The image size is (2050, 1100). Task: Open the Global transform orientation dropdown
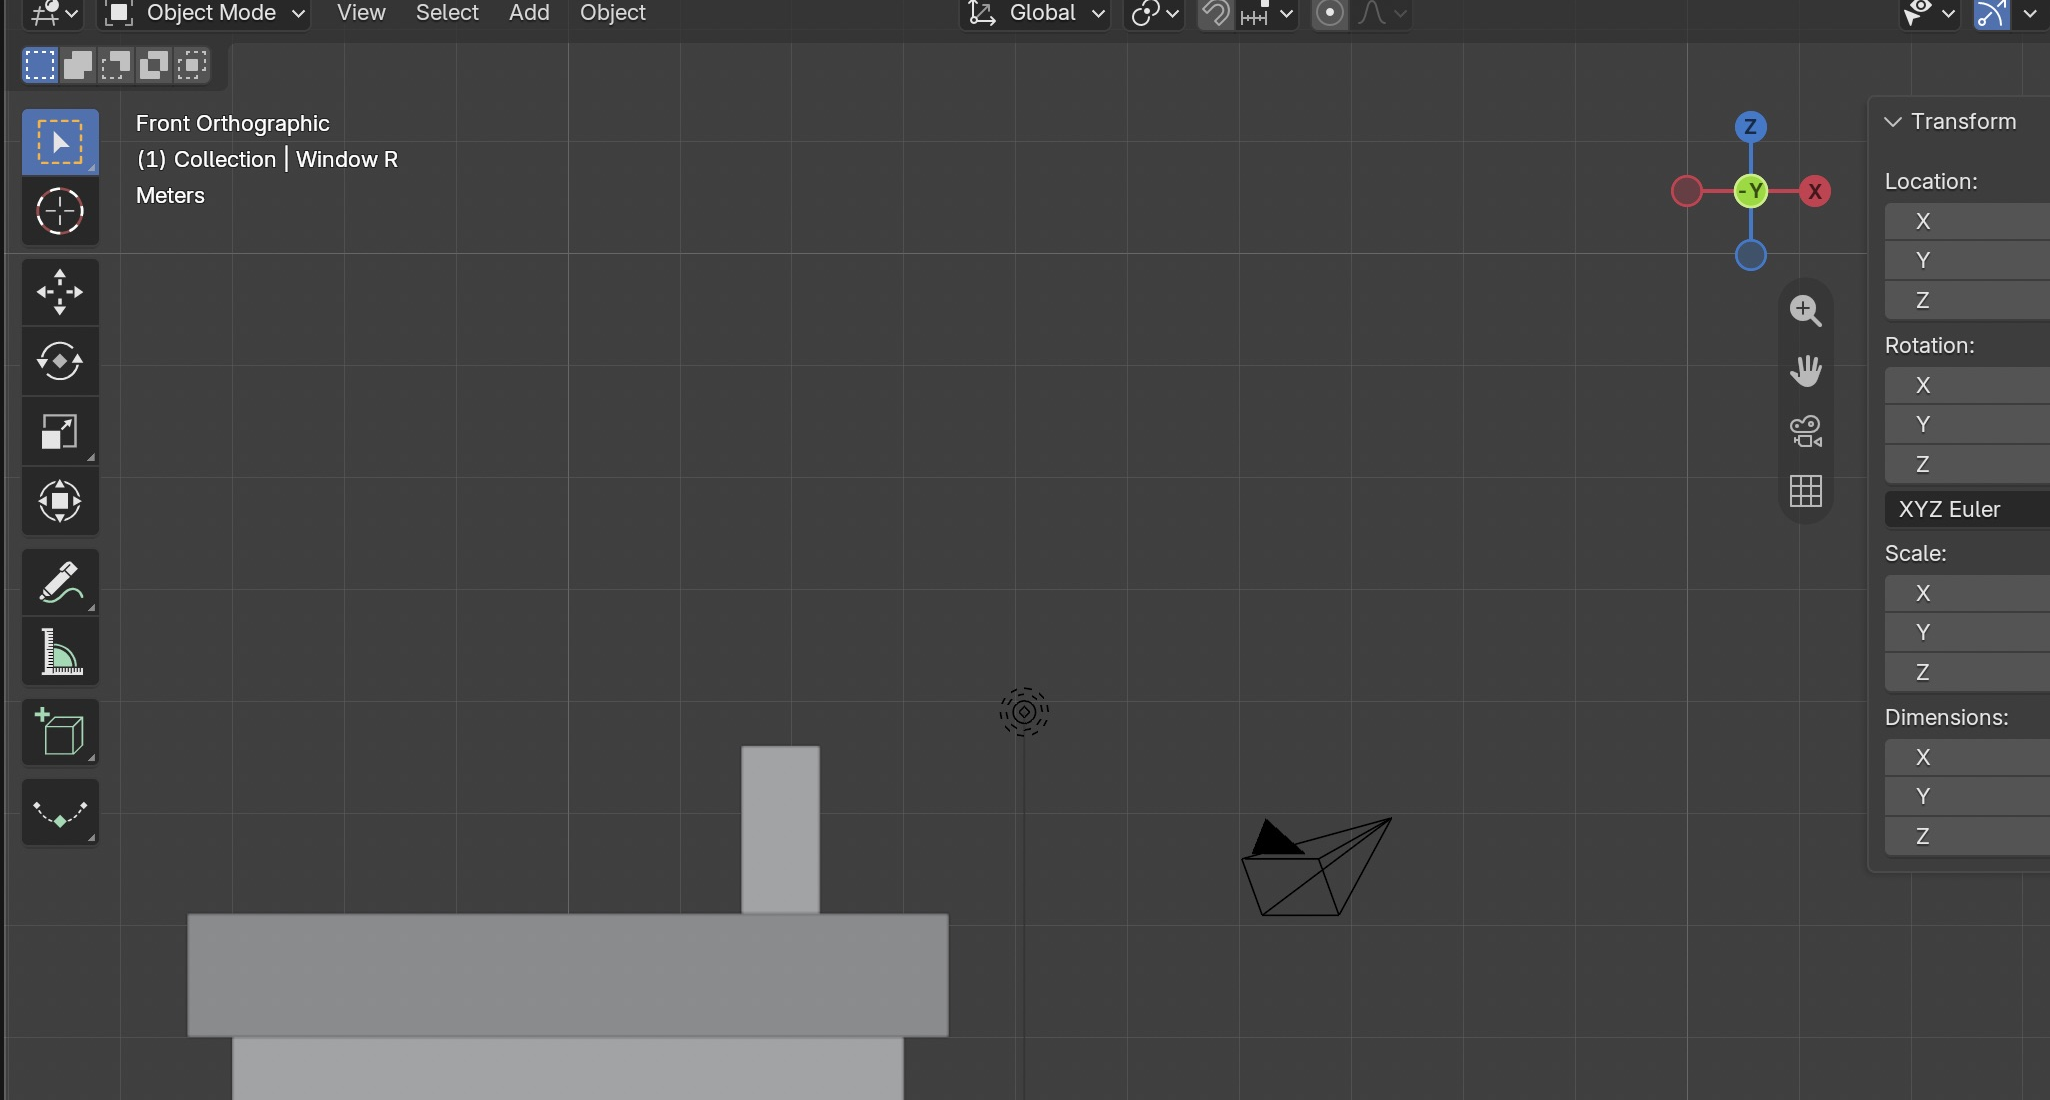(1036, 13)
